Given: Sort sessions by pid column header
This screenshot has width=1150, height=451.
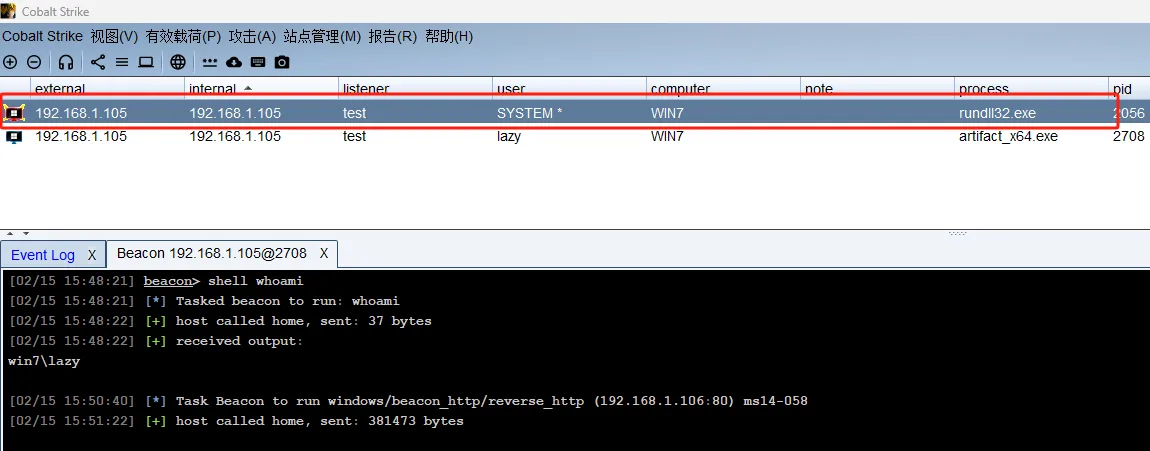Looking at the screenshot, I should 1129,88.
